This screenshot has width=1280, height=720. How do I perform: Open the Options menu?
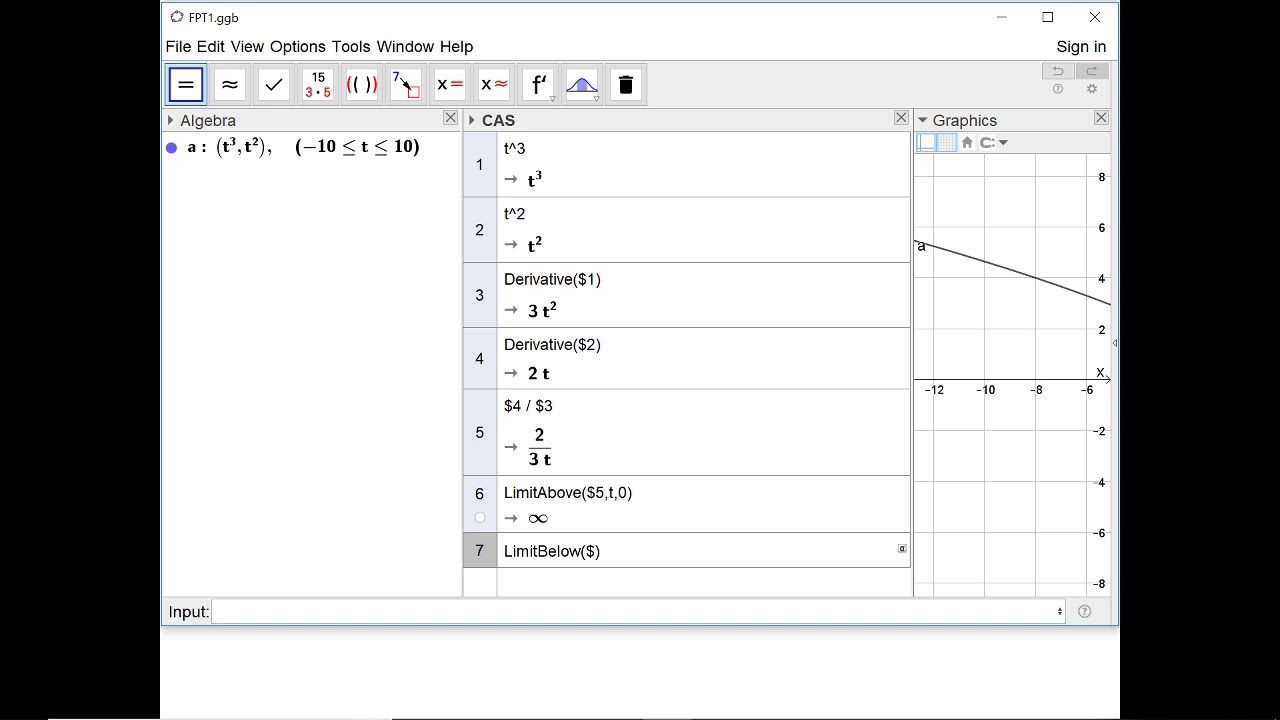click(x=298, y=47)
